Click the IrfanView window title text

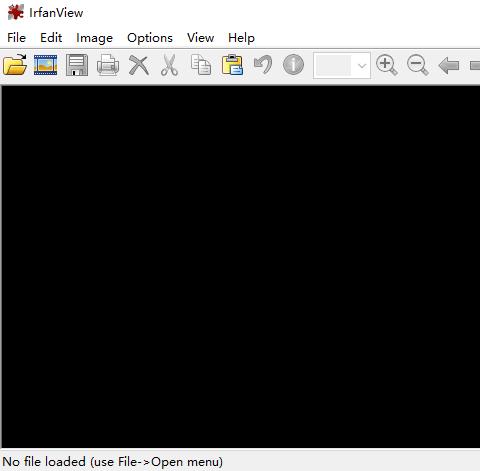pyautogui.click(x=56, y=13)
